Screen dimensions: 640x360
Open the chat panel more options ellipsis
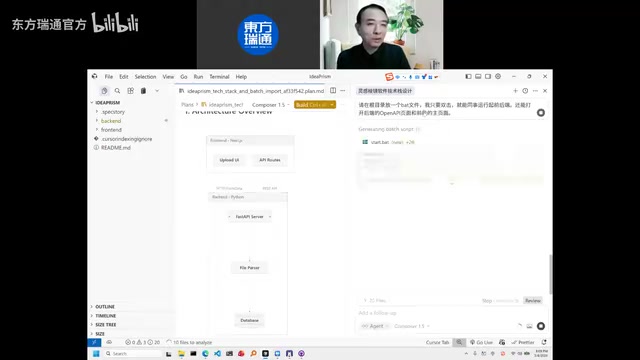tap(535, 91)
